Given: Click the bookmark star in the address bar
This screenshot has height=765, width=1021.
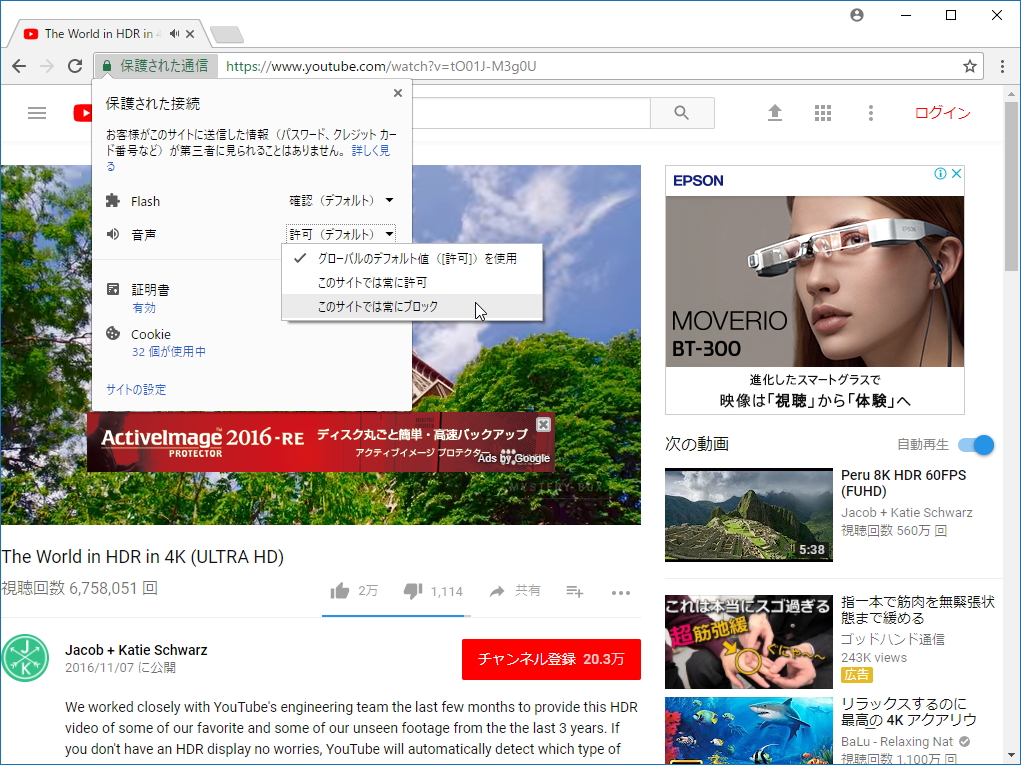Looking at the screenshot, I should (x=968, y=65).
